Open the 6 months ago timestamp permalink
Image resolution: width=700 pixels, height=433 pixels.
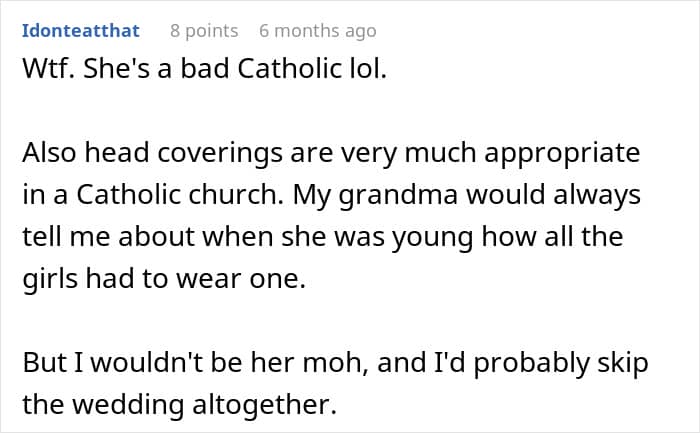point(318,31)
